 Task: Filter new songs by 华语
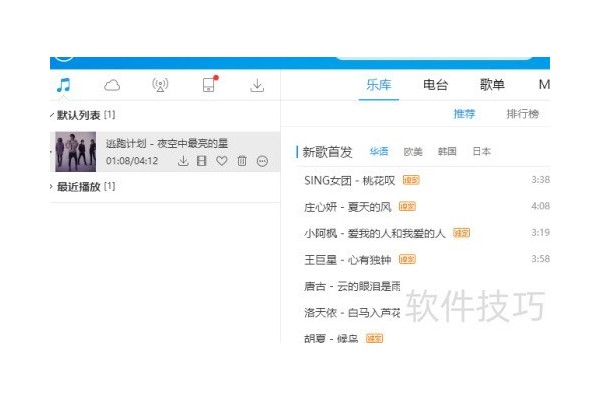click(x=379, y=152)
